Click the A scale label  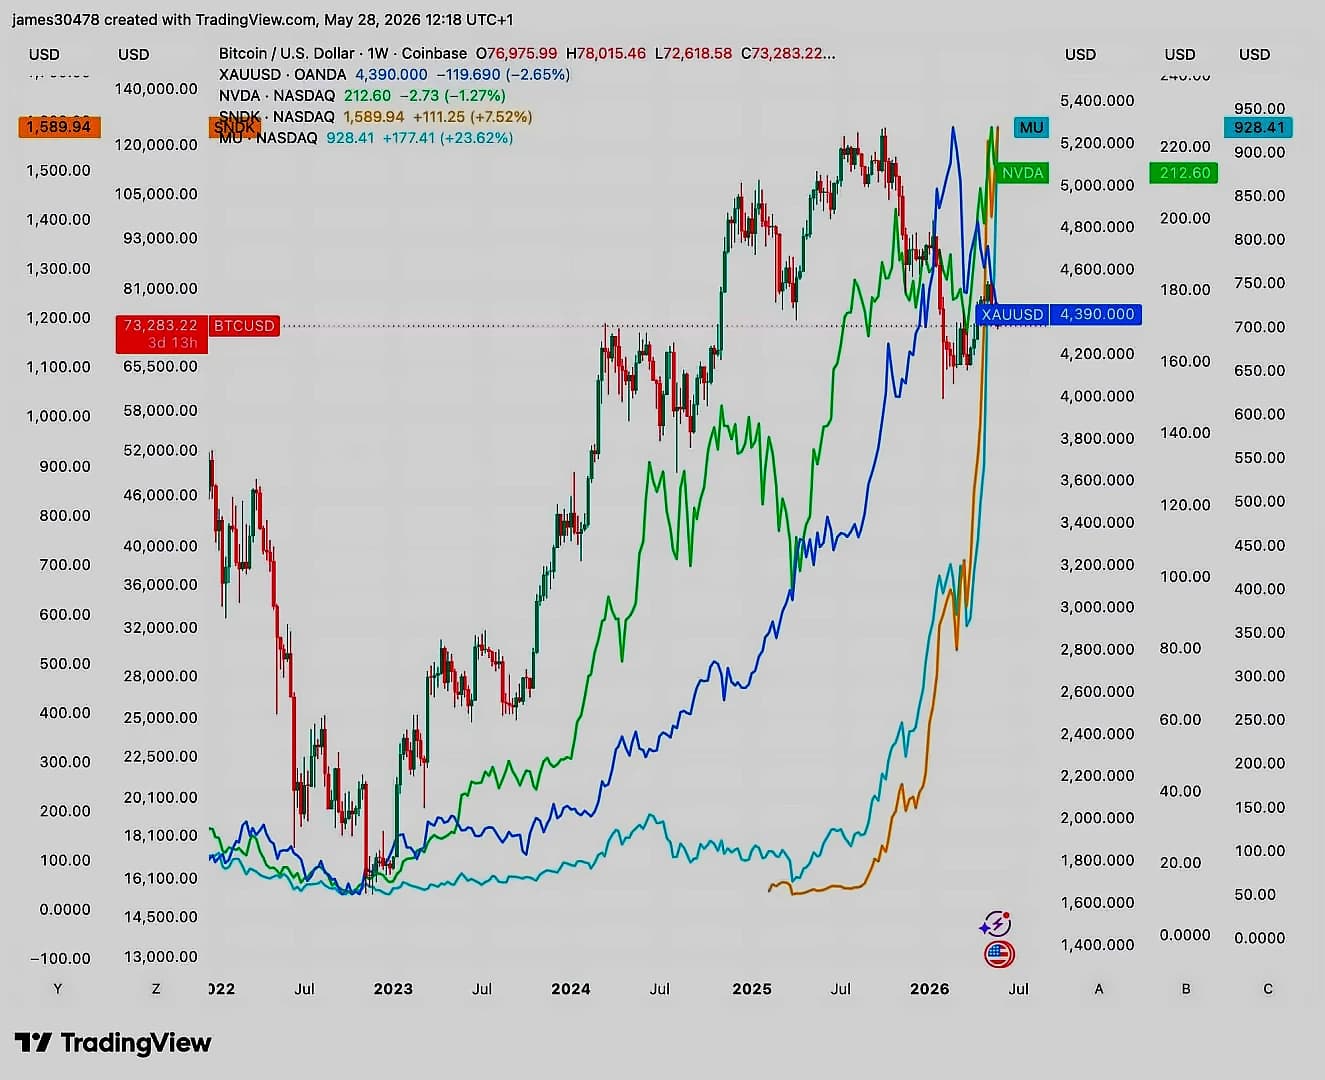1099,989
